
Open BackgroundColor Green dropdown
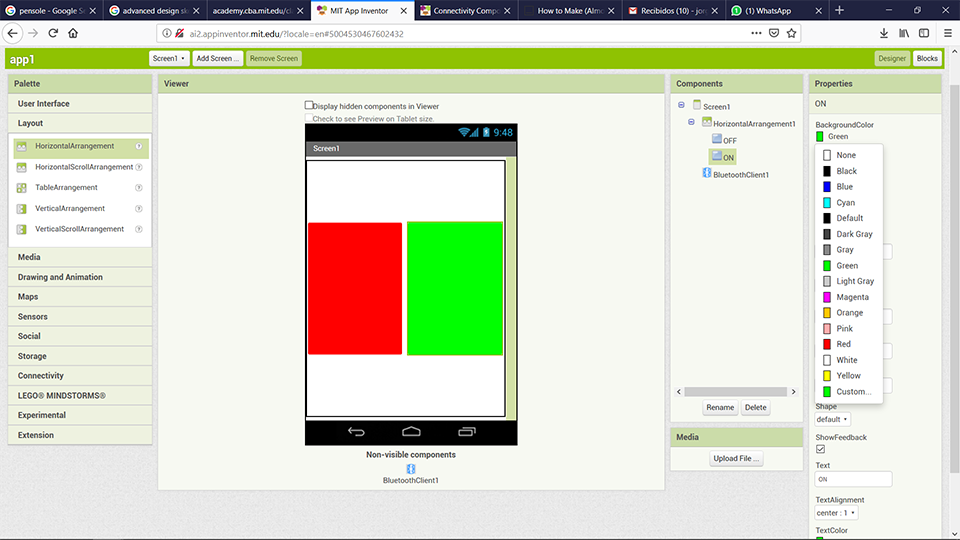tap(832, 137)
